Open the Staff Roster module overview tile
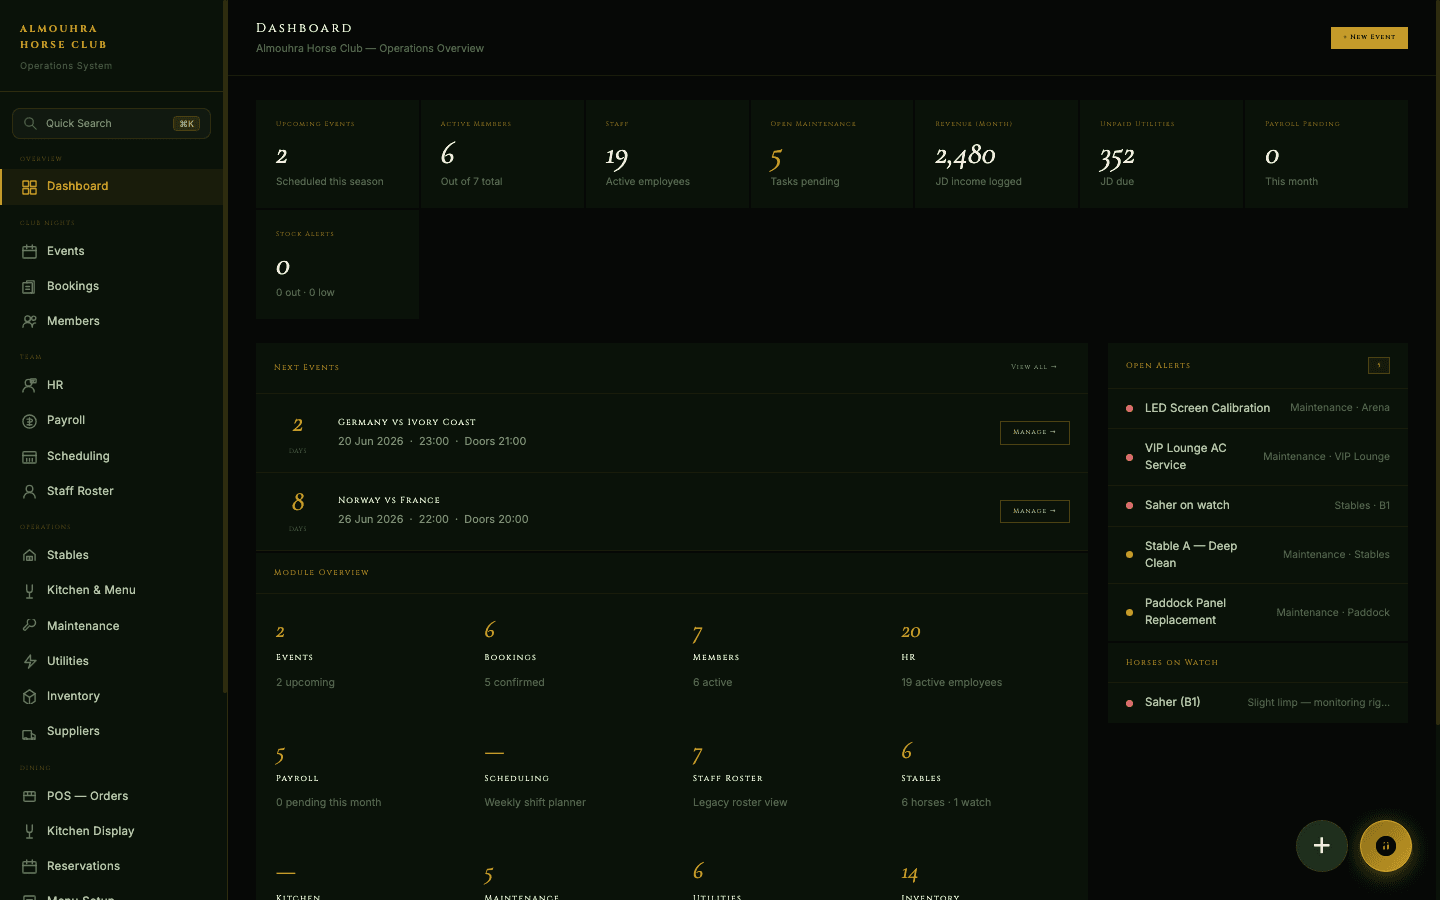The height and width of the screenshot is (900, 1440). coord(776,777)
